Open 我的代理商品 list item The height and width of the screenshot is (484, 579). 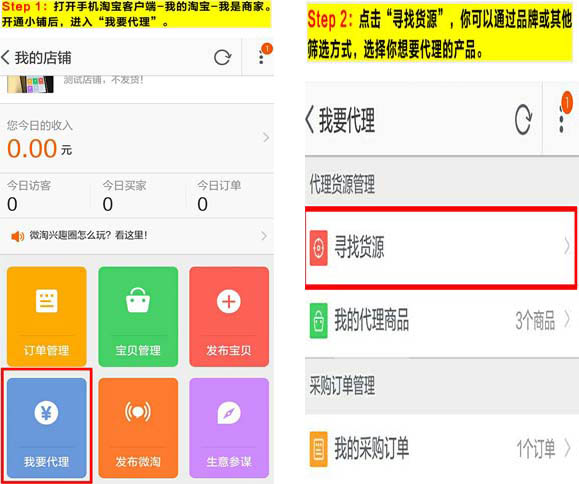(x=442, y=320)
